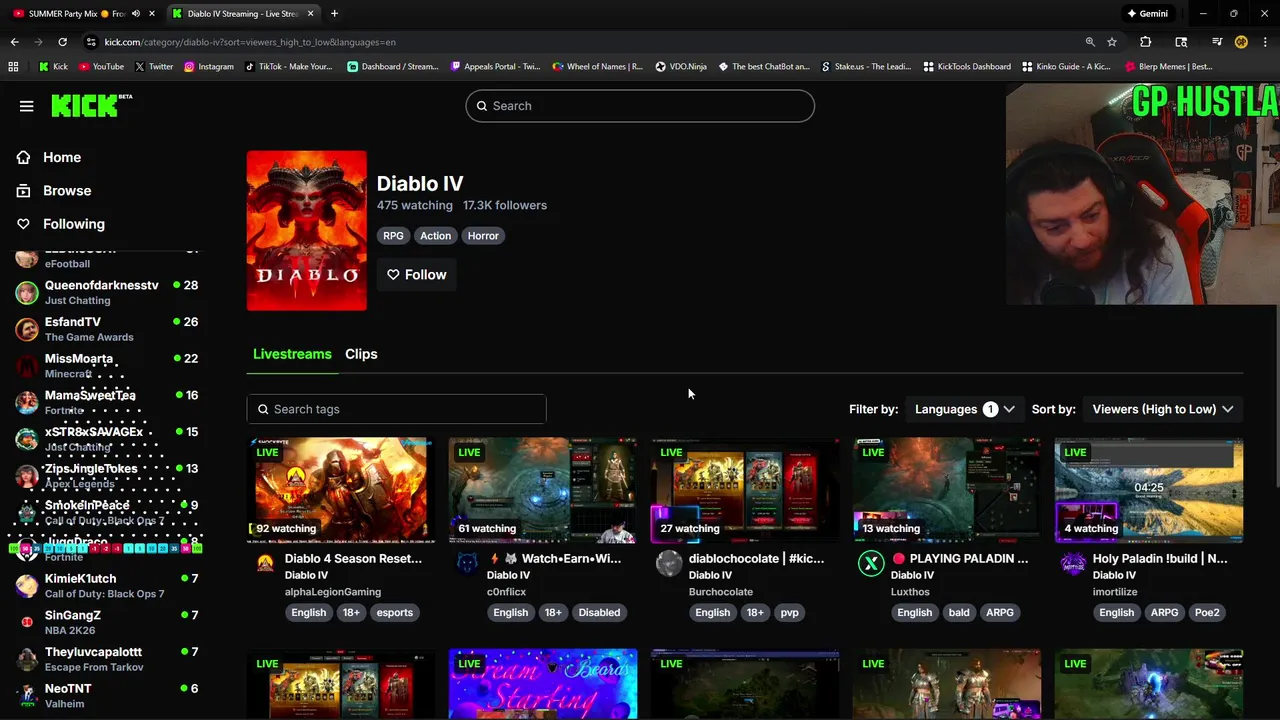Open EsfandTV channel in sidebar
Viewport: 1280px width, 720px height.
108,329
